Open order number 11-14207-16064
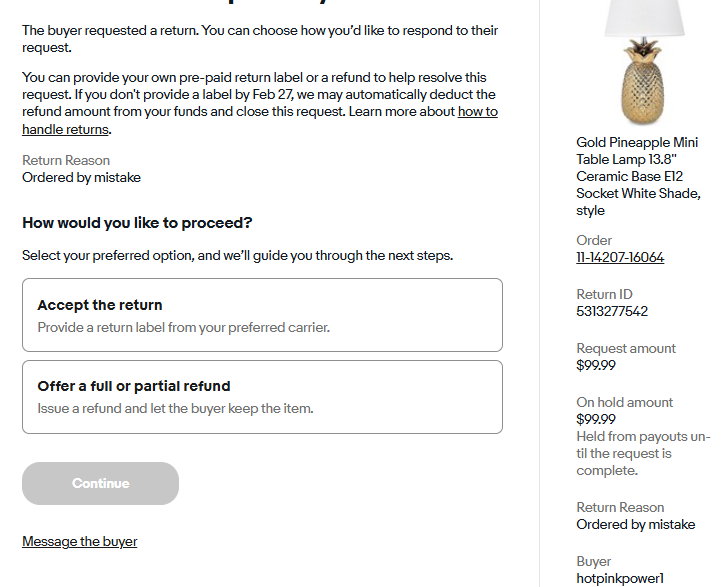Viewport: 728px width, 587px height. coord(620,258)
